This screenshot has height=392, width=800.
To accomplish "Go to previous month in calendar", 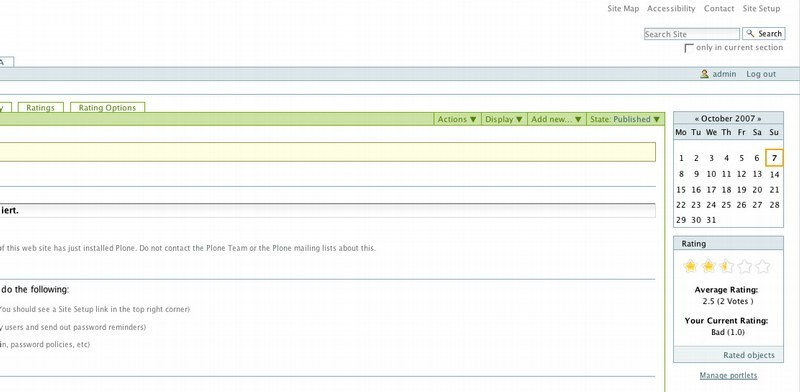I will (696, 118).
